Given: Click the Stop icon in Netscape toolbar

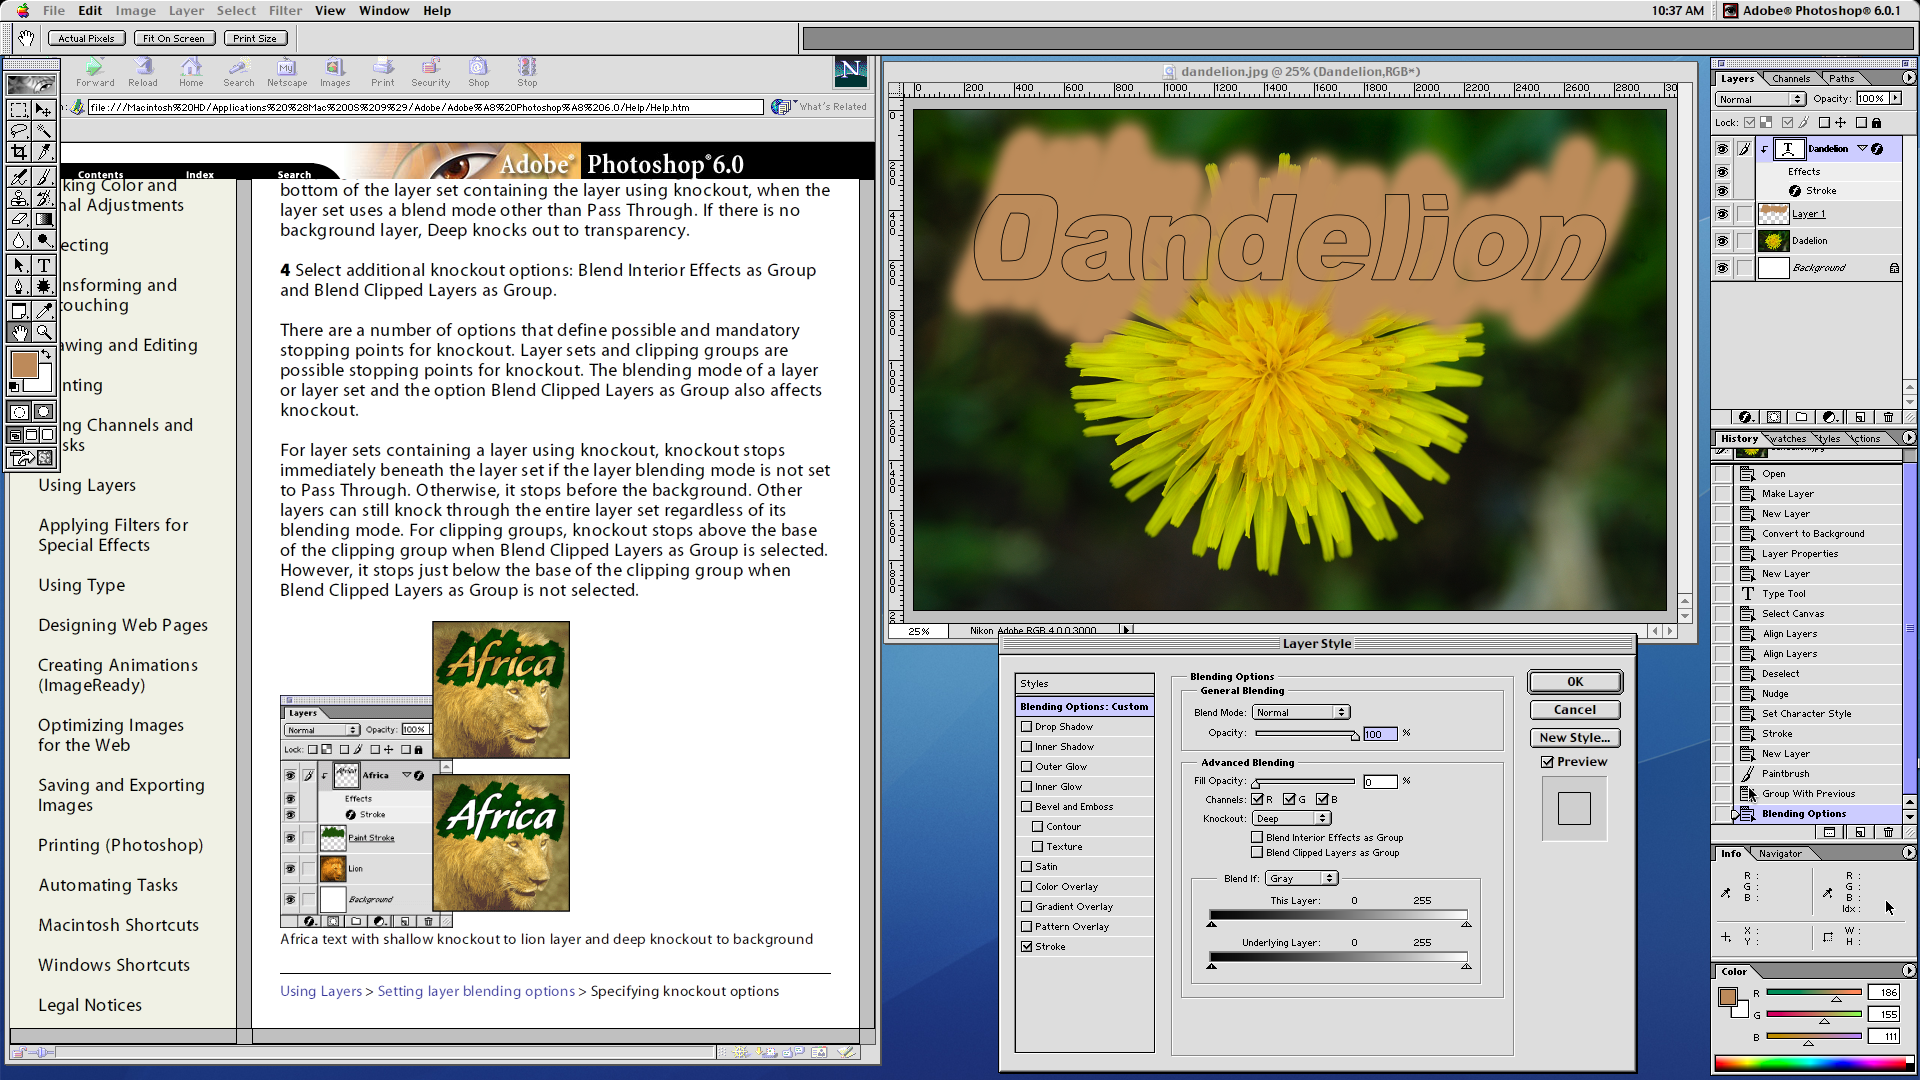Looking at the screenshot, I should click(527, 66).
